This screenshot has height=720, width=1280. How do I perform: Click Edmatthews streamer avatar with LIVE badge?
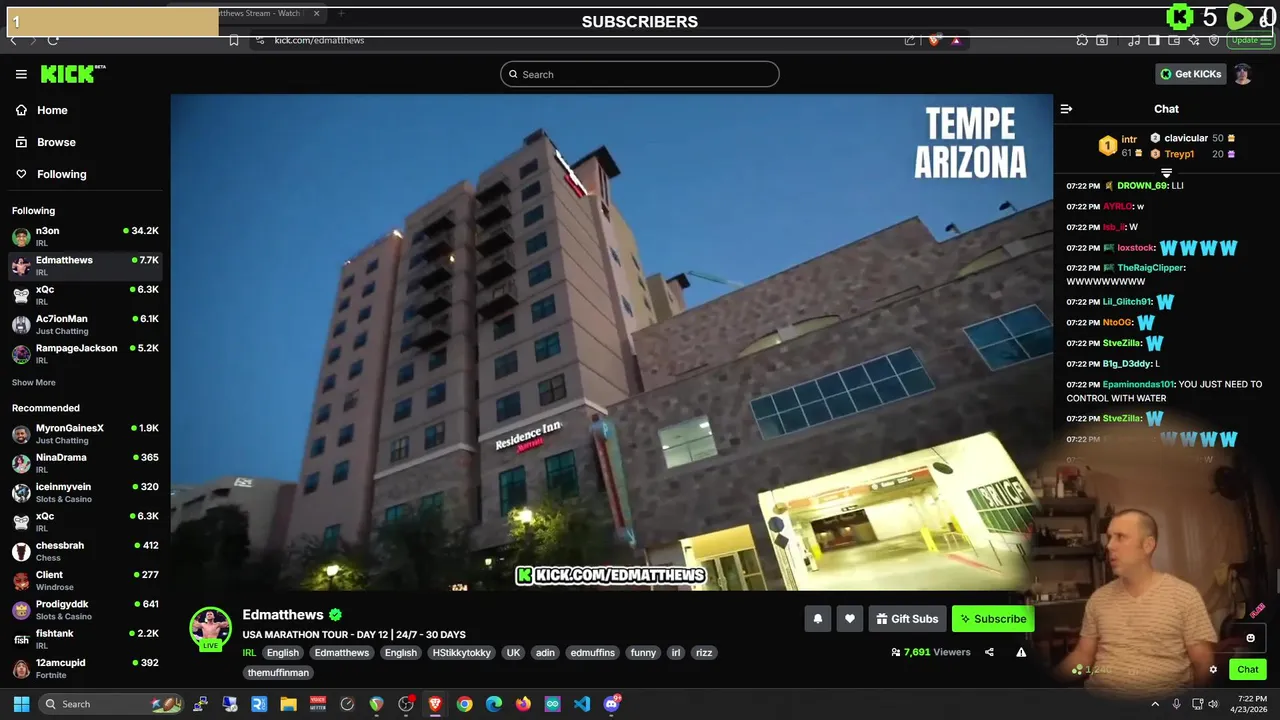click(210, 628)
